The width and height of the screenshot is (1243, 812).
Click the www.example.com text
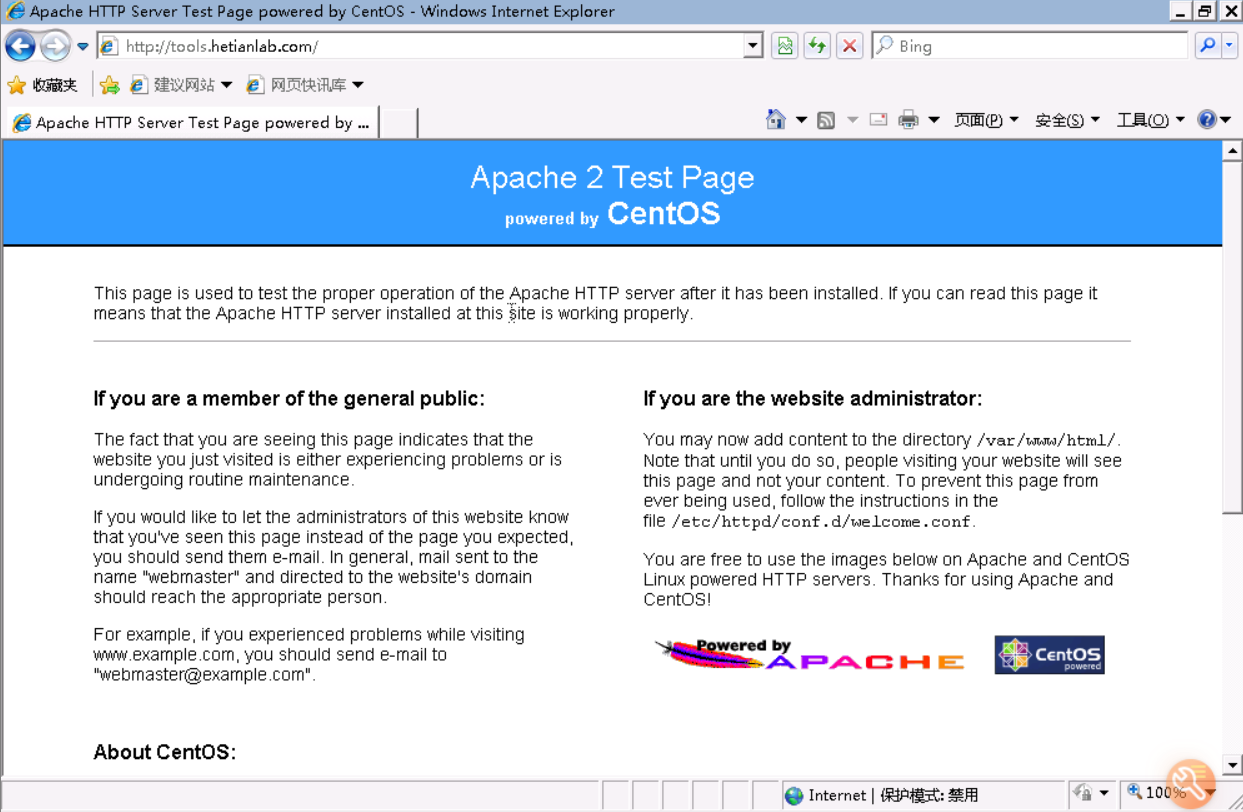(164, 655)
